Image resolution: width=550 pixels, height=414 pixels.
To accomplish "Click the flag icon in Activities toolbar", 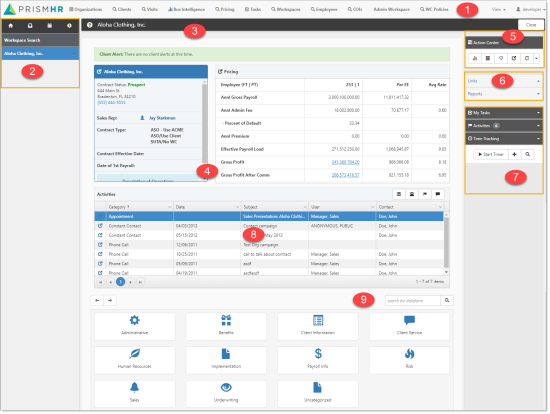I will 425,194.
